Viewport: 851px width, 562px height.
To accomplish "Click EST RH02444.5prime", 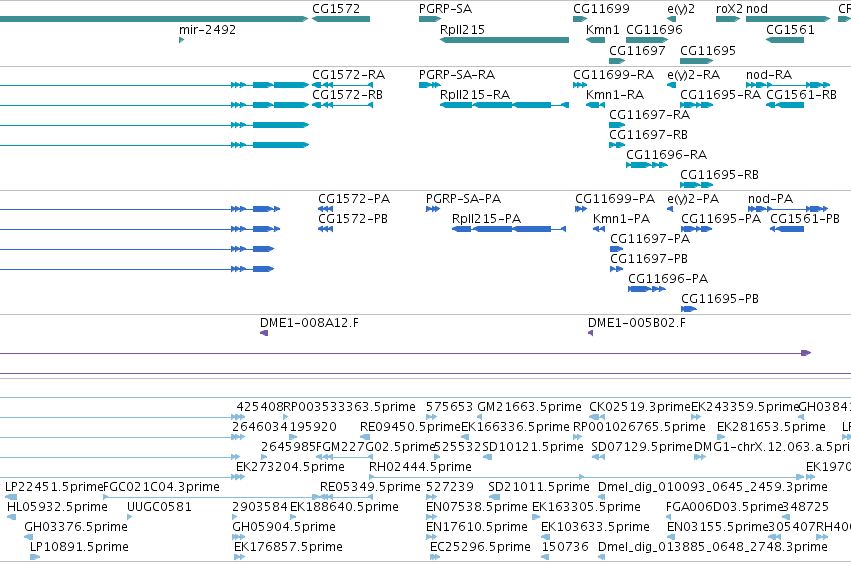I will click(x=420, y=467).
